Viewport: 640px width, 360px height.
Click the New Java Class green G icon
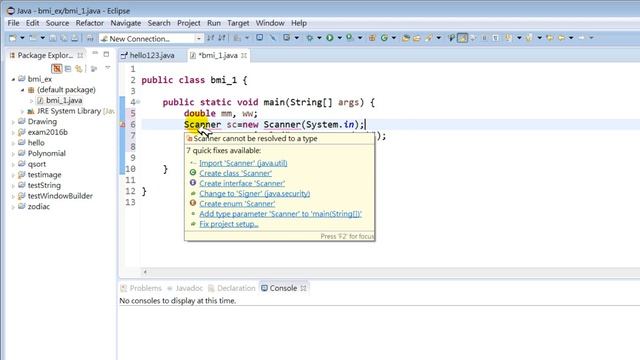(384, 38)
